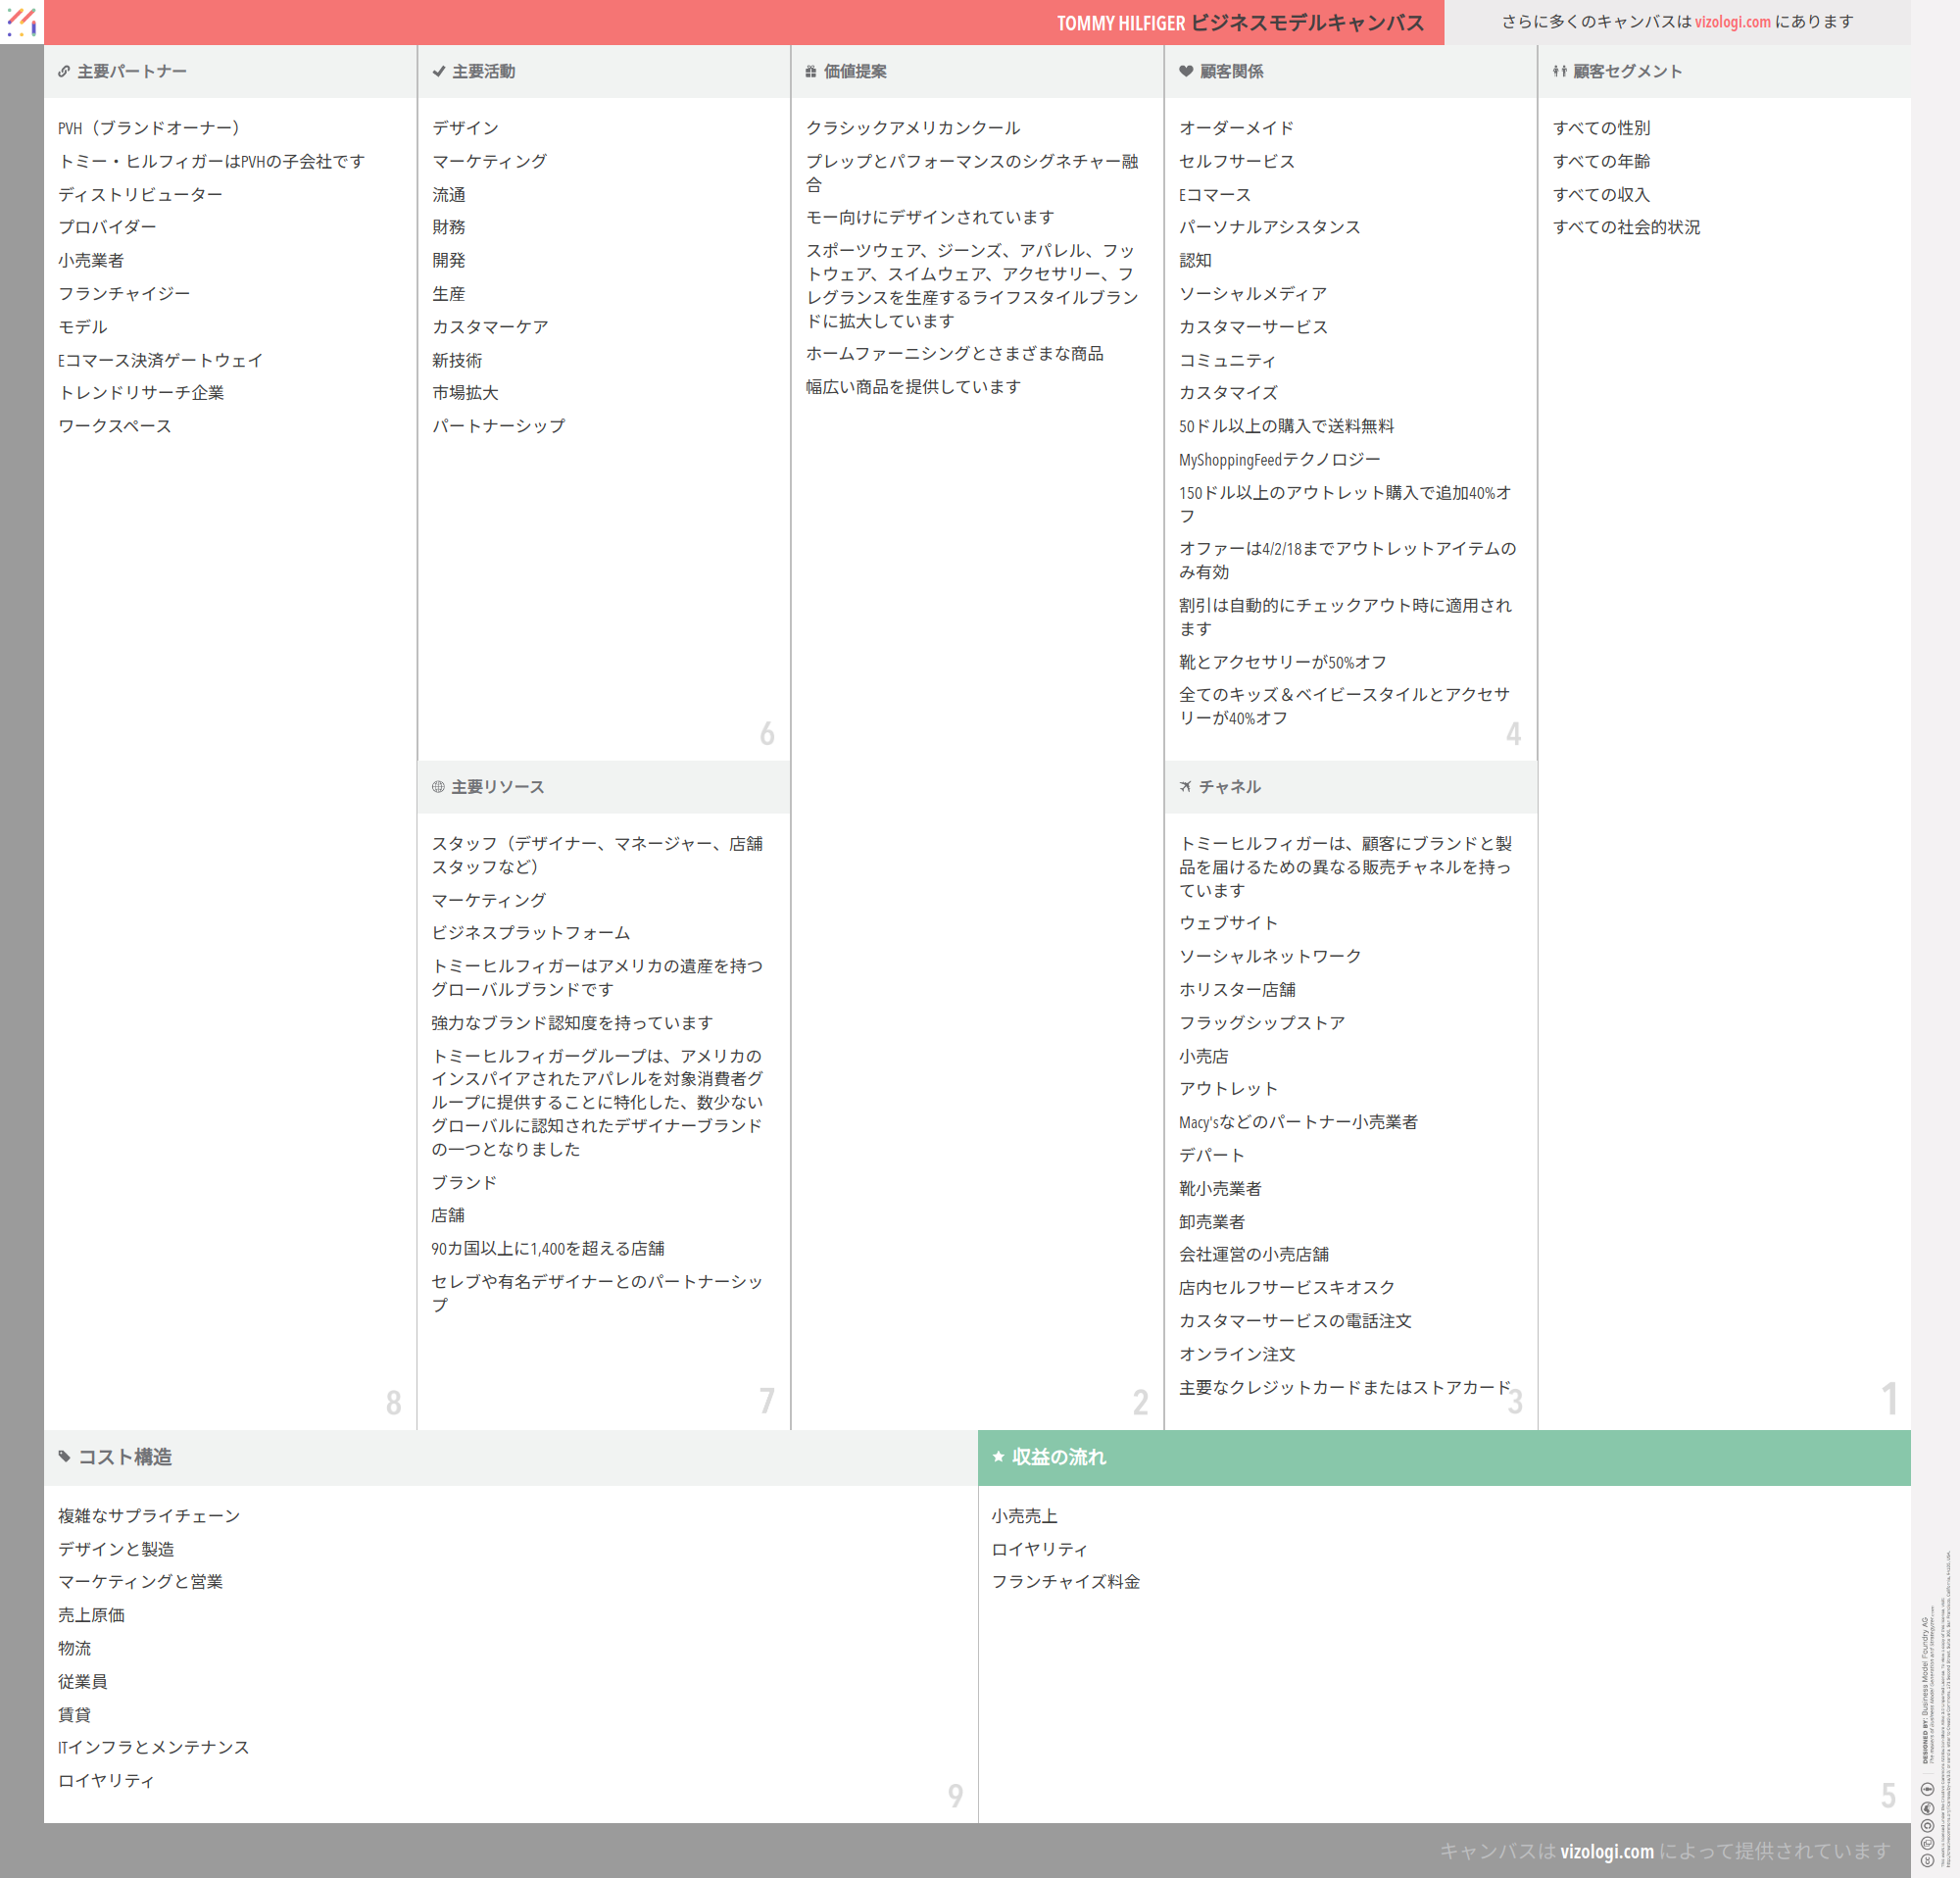1960x1878 pixels.
Task: Click the heart icon beside 顧客関係
Action: [x=1186, y=72]
